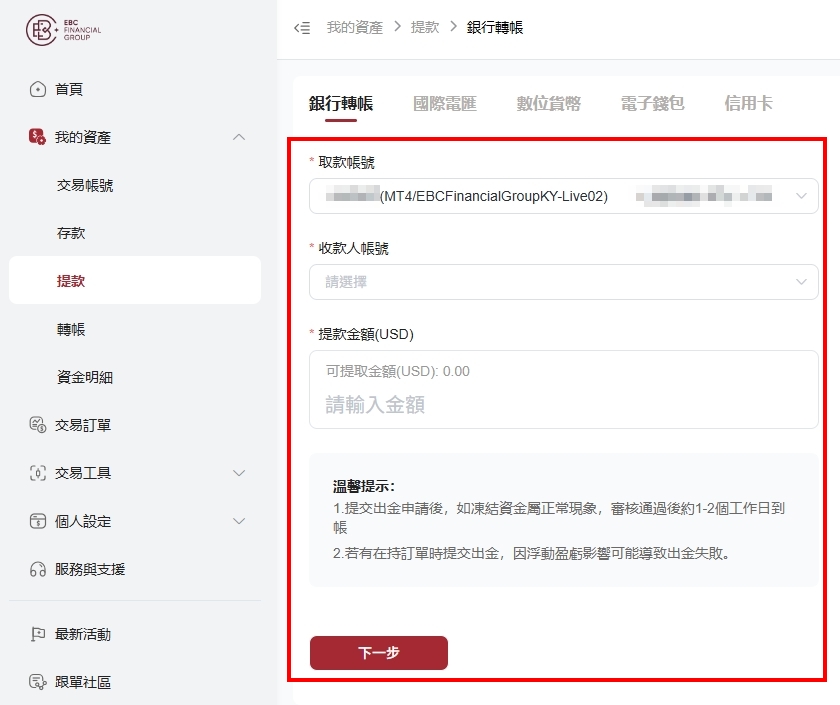Click the 跟單社區 icon in sidebar
Image resolution: width=840 pixels, height=705 pixels.
click(38, 682)
